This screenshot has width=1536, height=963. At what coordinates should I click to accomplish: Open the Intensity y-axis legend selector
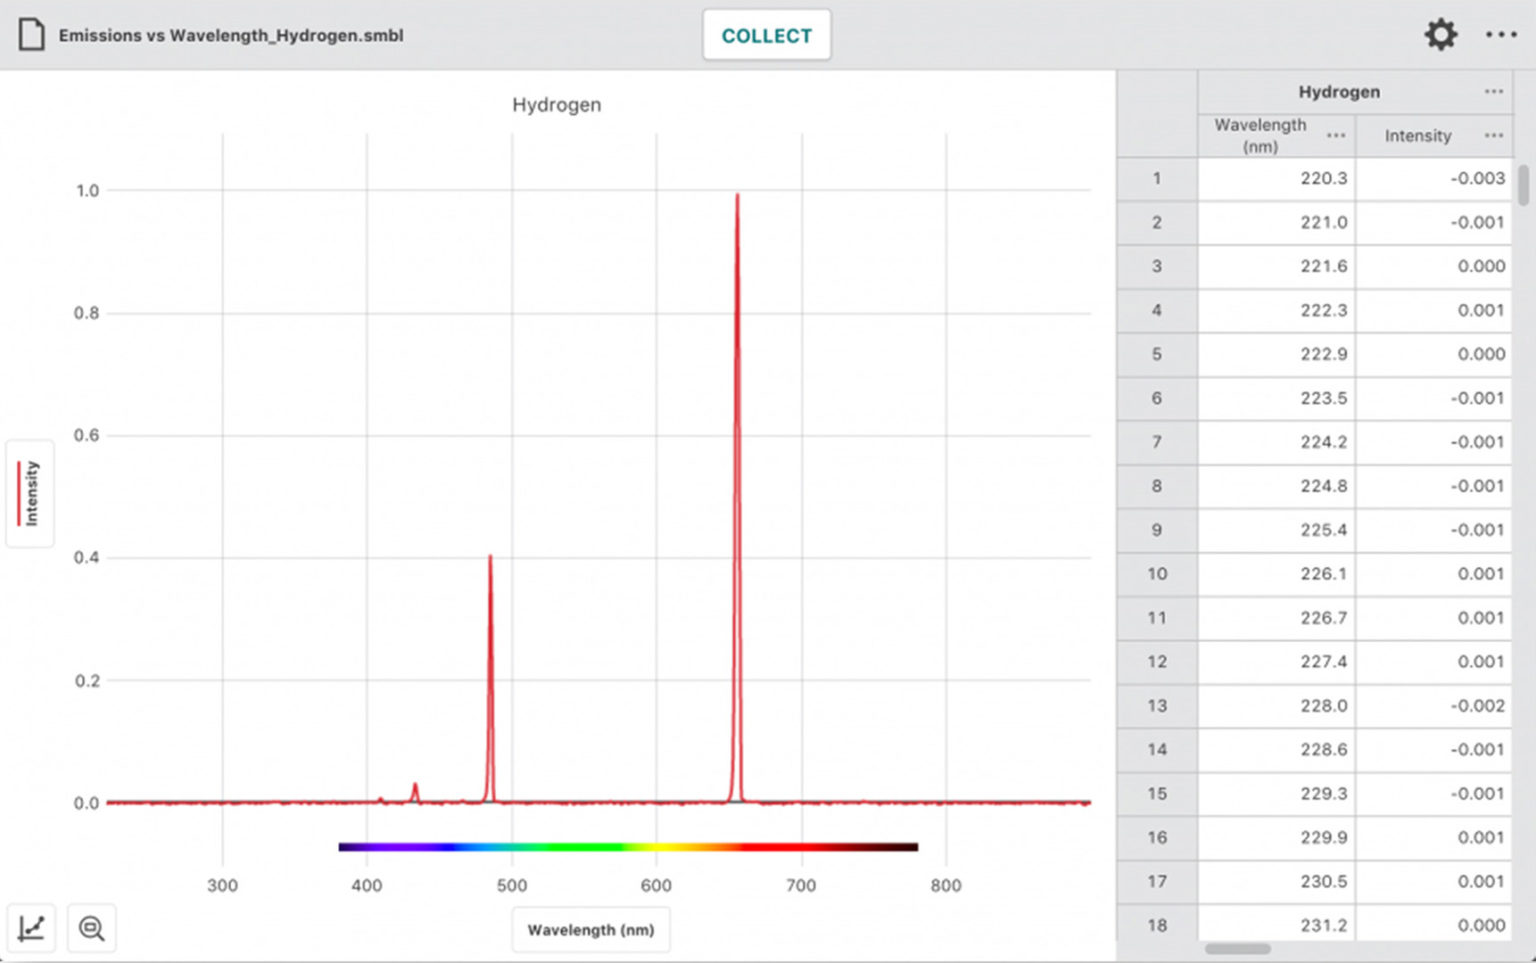pyautogui.click(x=29, y=492)
